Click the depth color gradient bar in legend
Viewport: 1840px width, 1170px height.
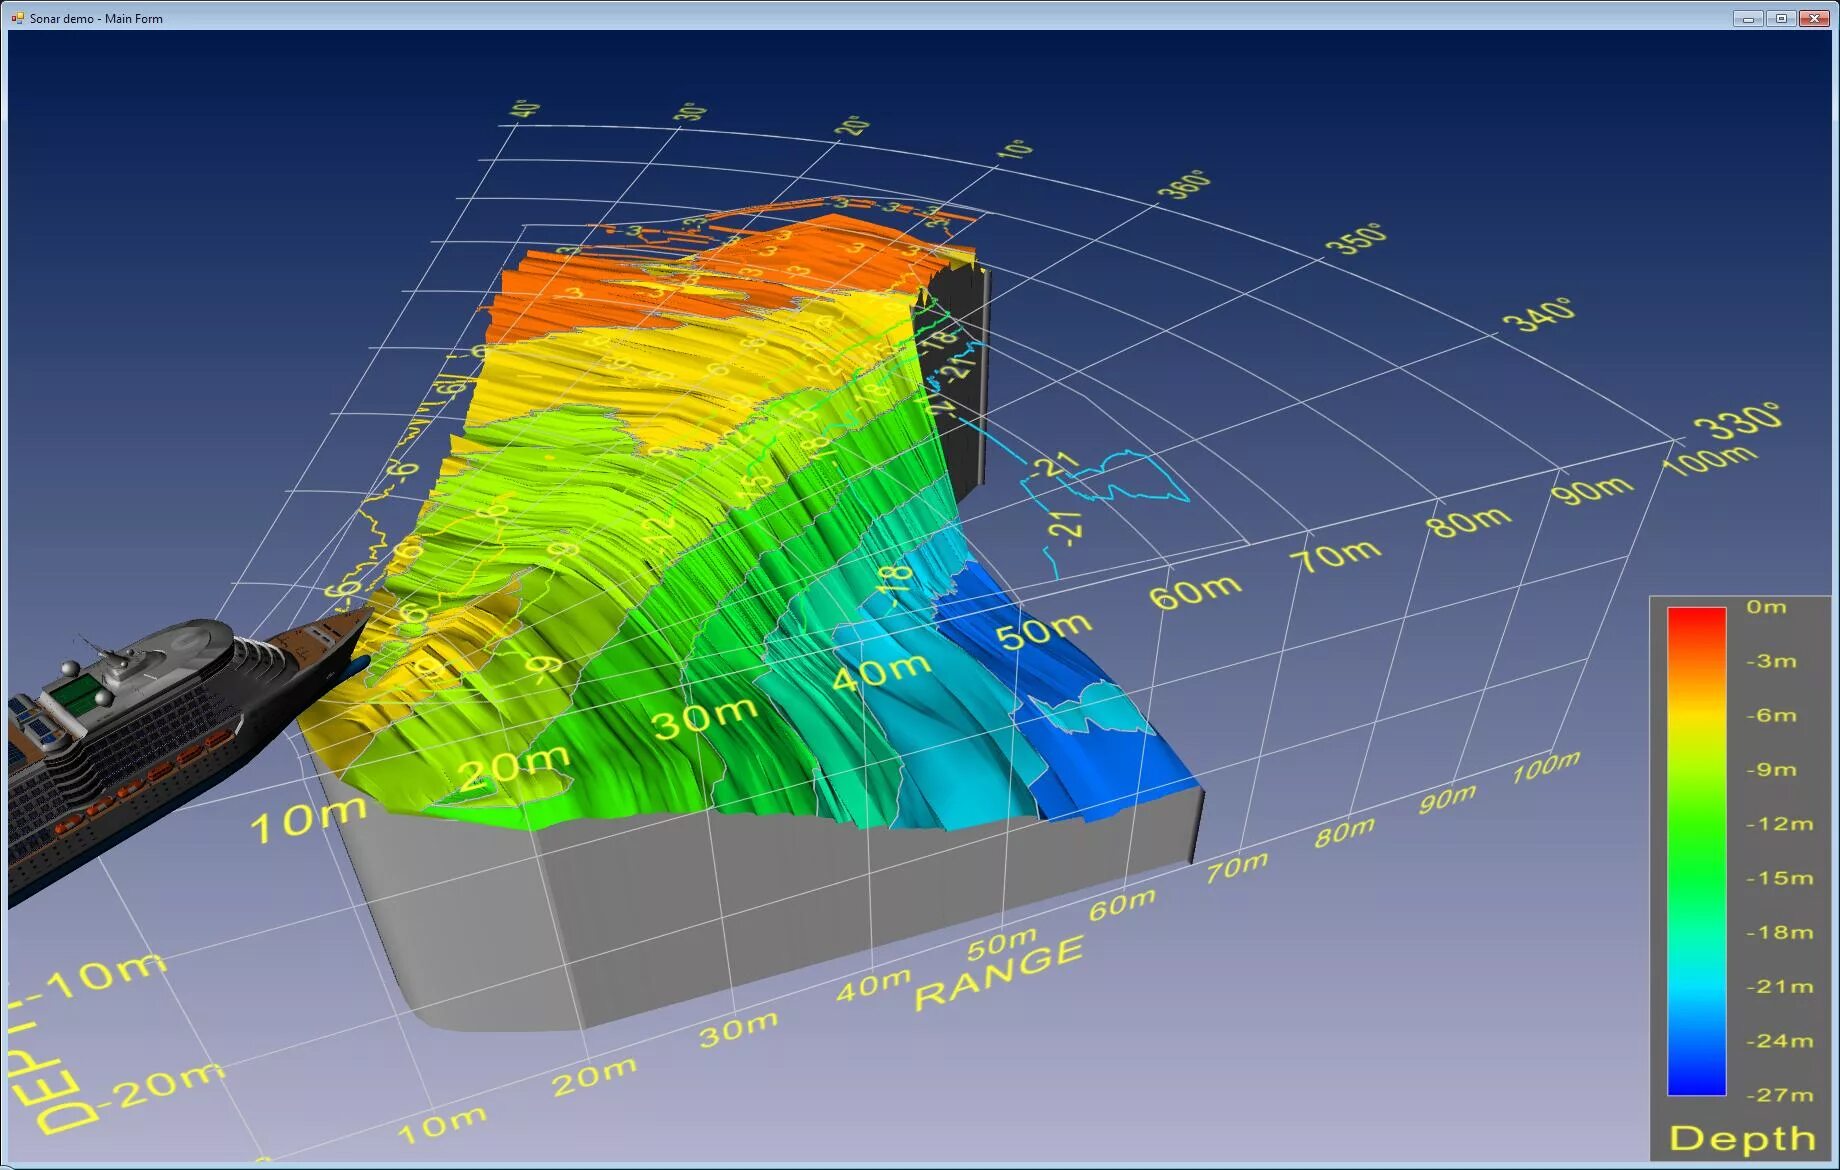[x=1696, y=851]
